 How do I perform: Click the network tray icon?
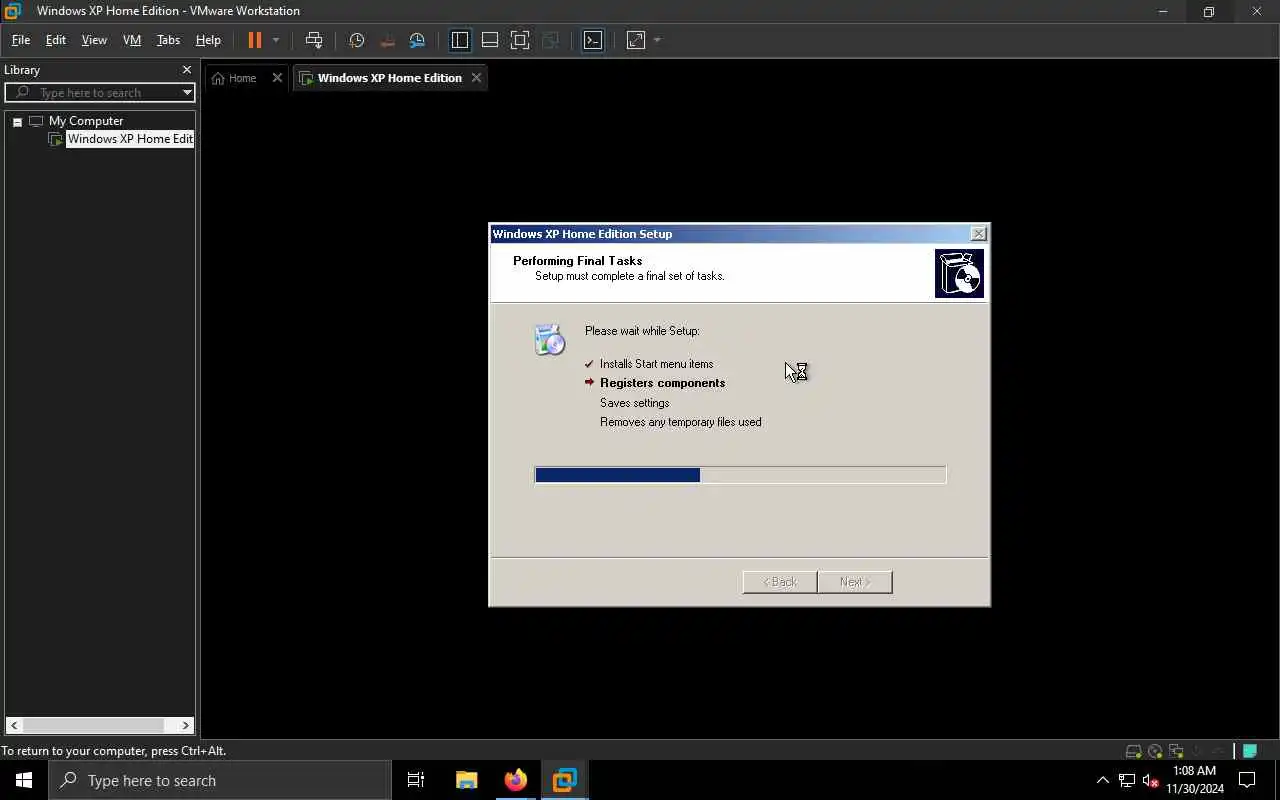pyautogui.click(x=1127, y=780)
